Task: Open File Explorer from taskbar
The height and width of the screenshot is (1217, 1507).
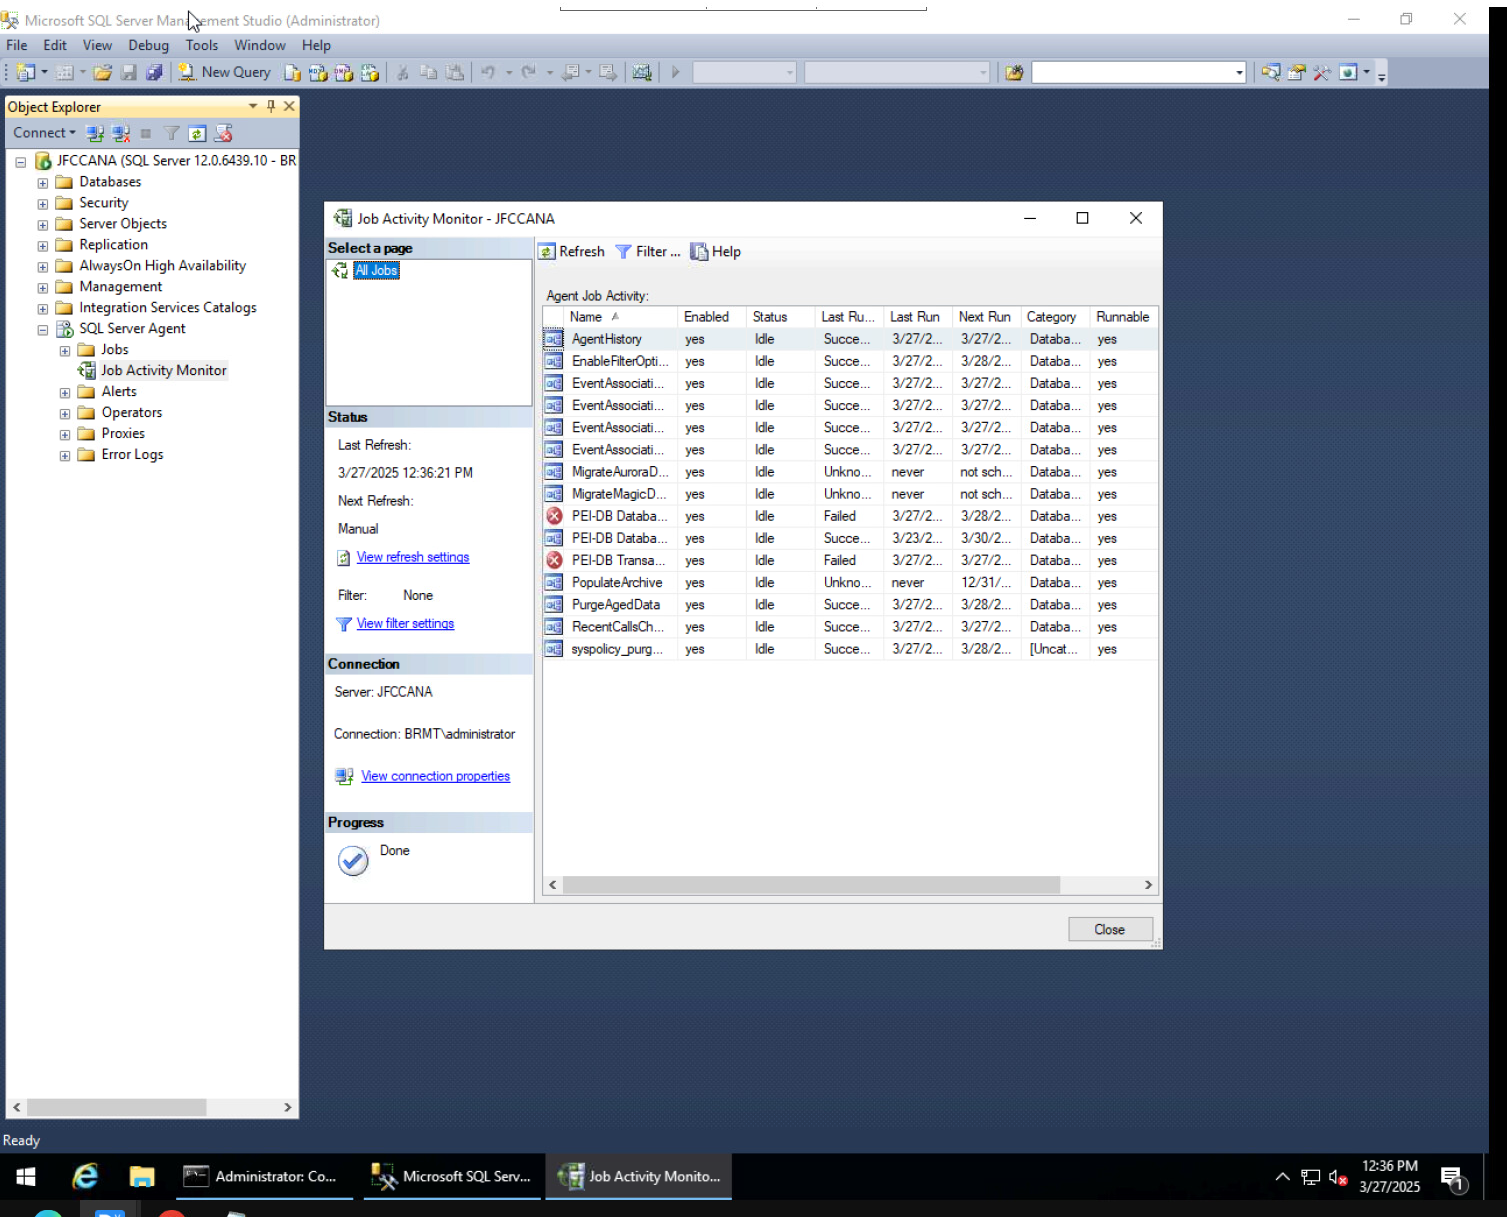Action: pyautogui.click(x=142, y=1177)
